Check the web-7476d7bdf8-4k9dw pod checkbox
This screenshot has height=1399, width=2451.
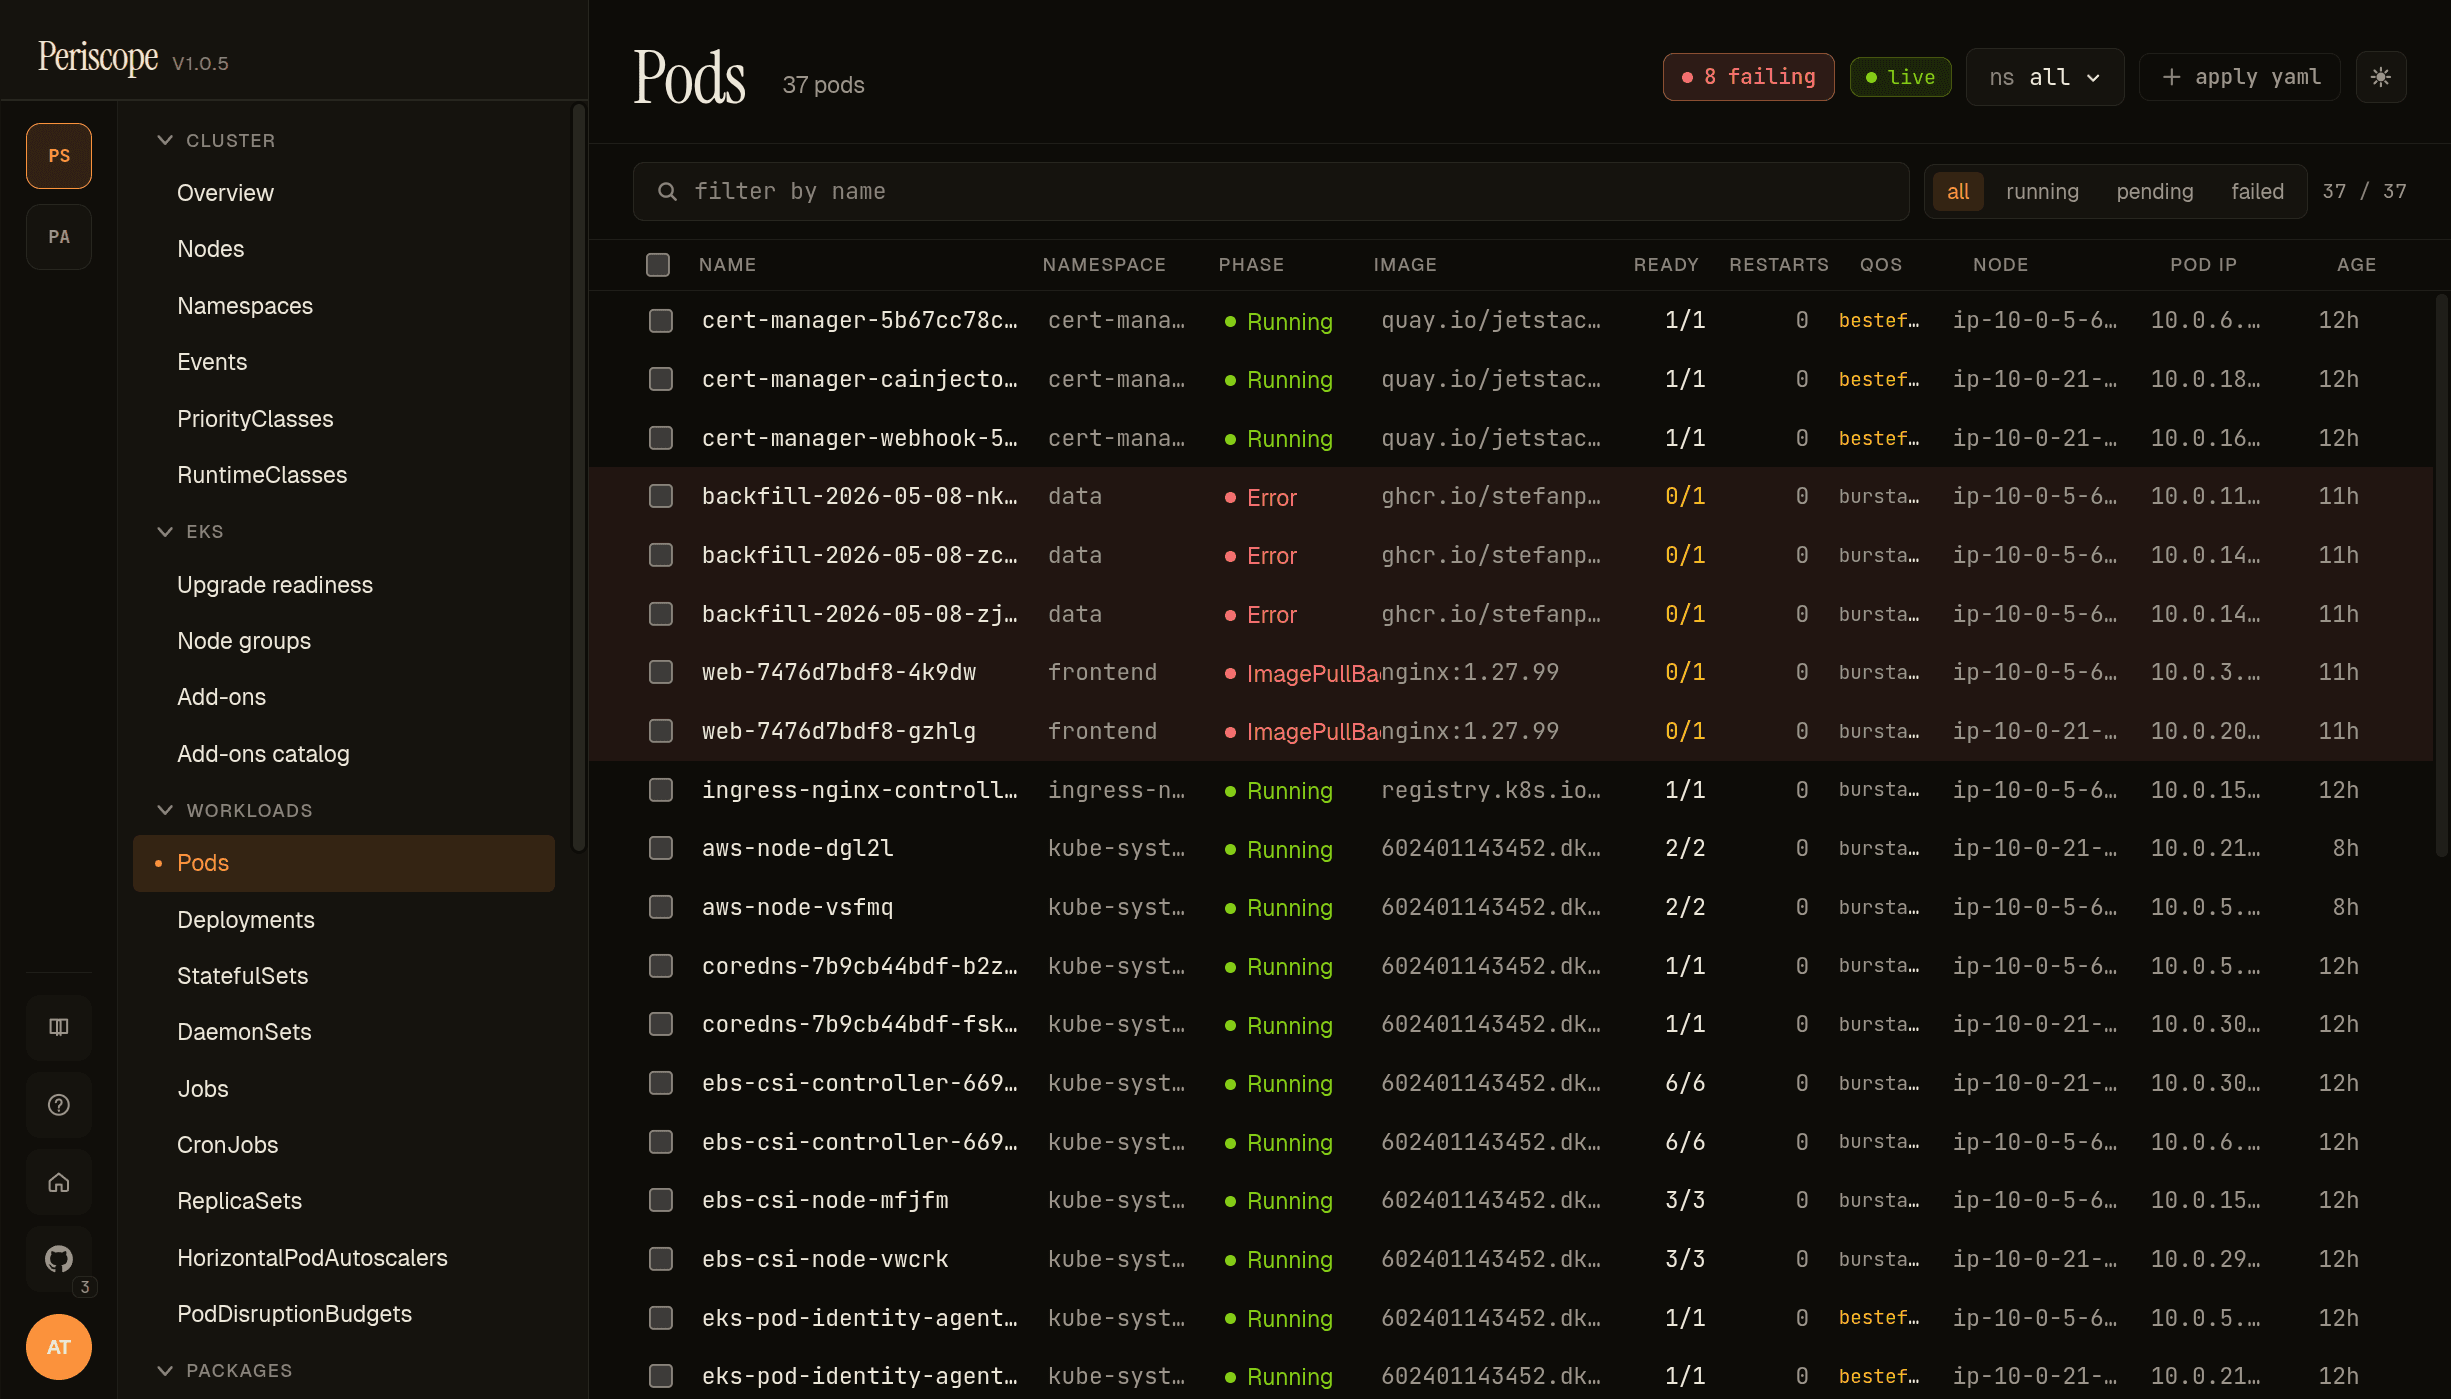661,673
